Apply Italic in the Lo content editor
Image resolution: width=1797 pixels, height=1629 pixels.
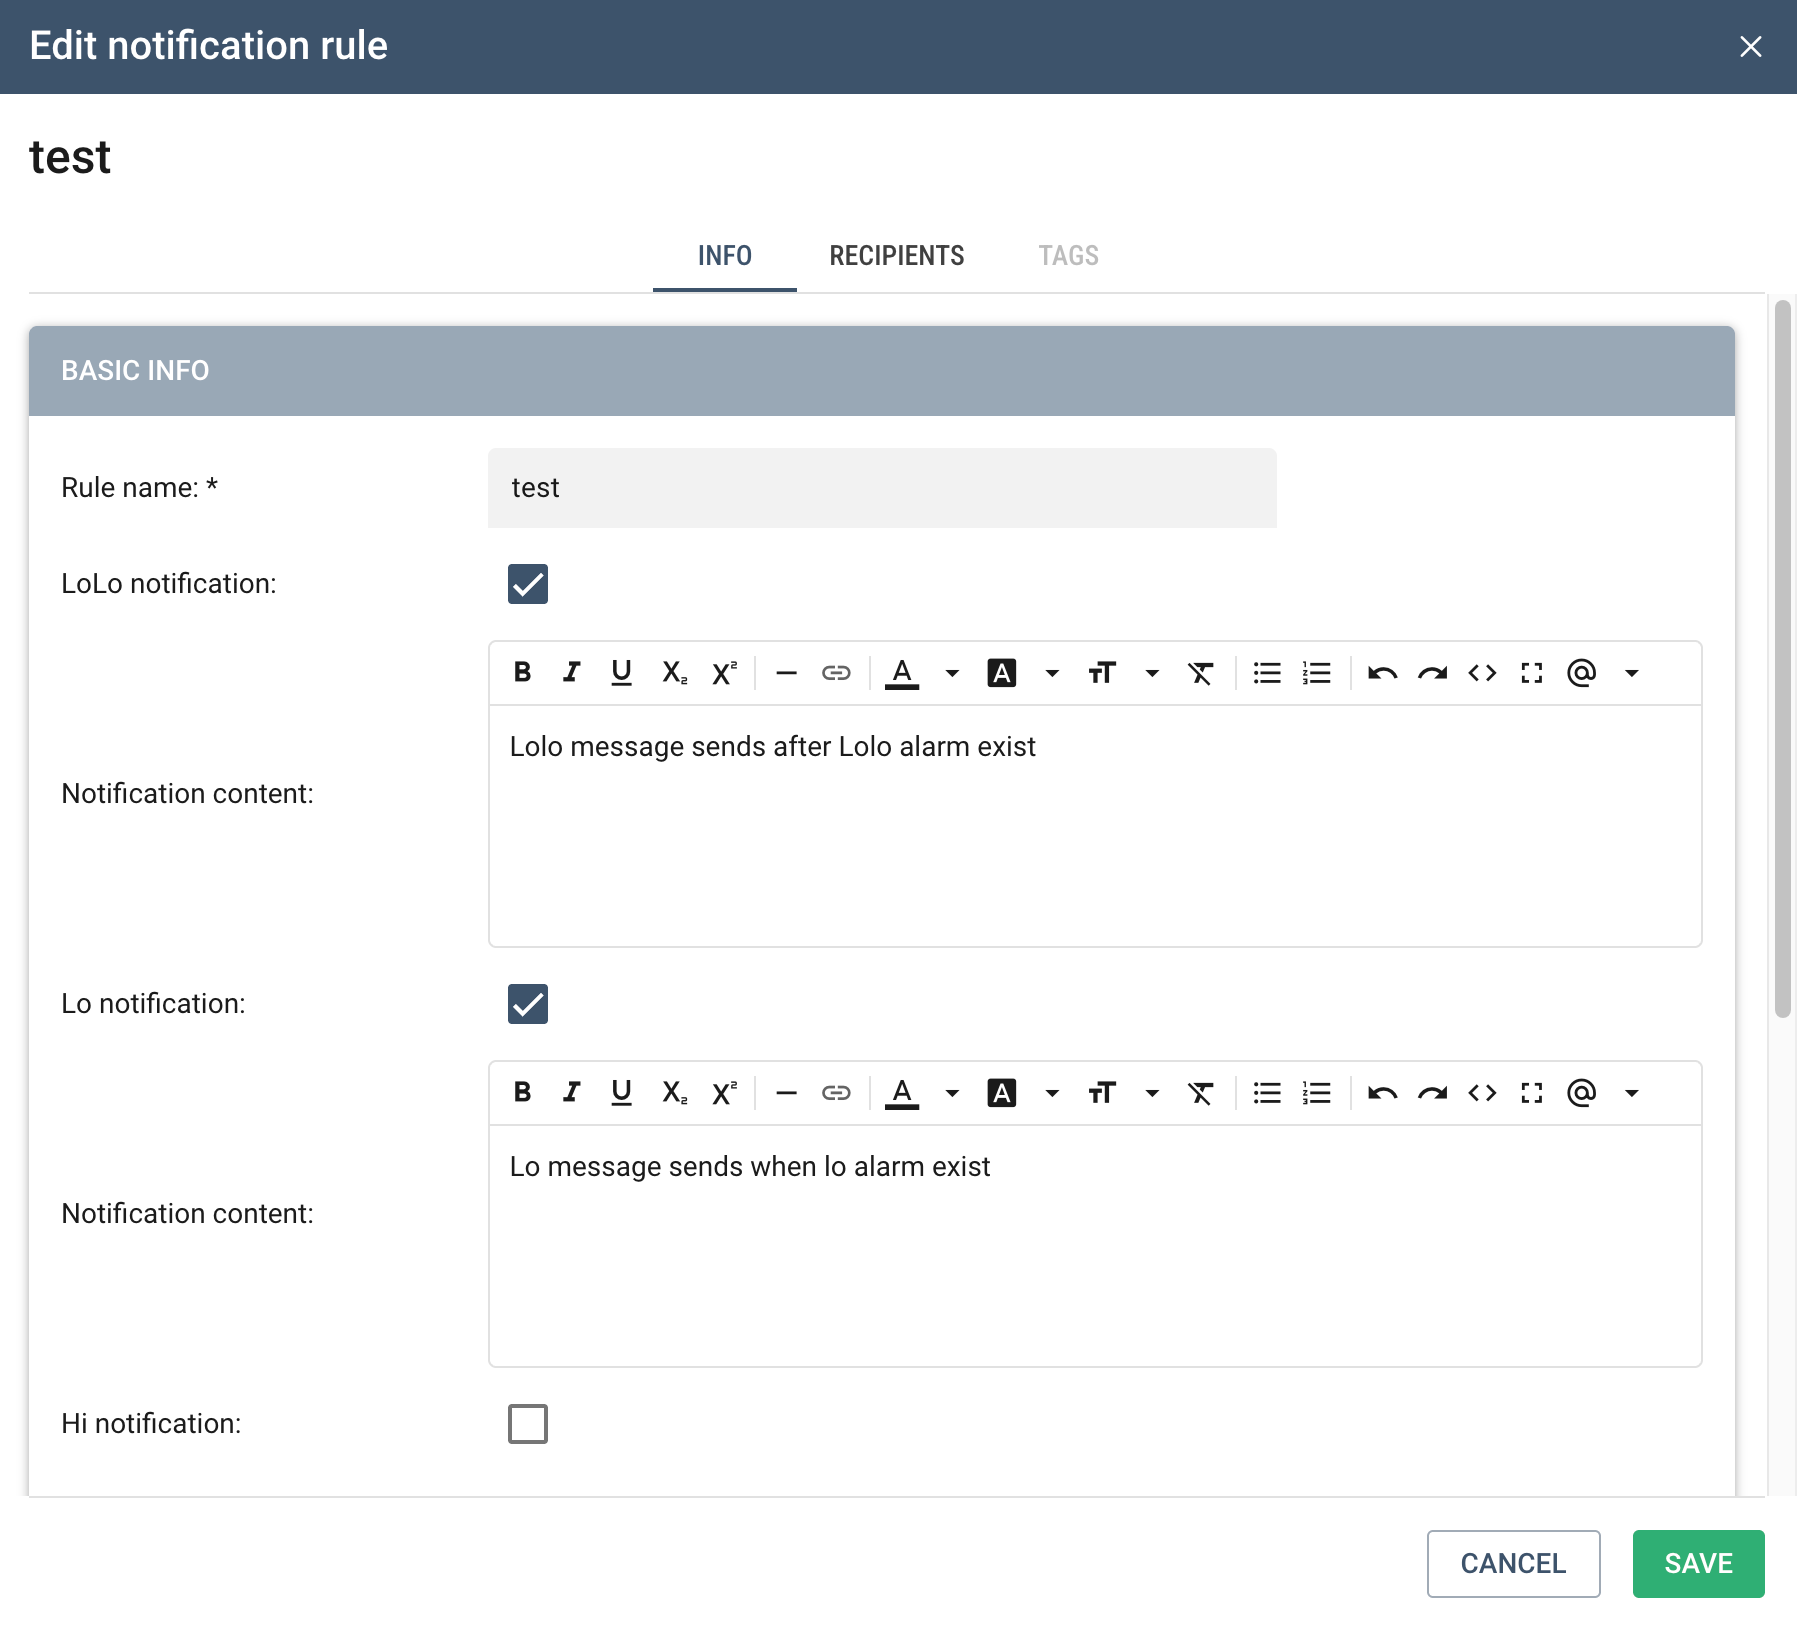[x=571, y=1093]
